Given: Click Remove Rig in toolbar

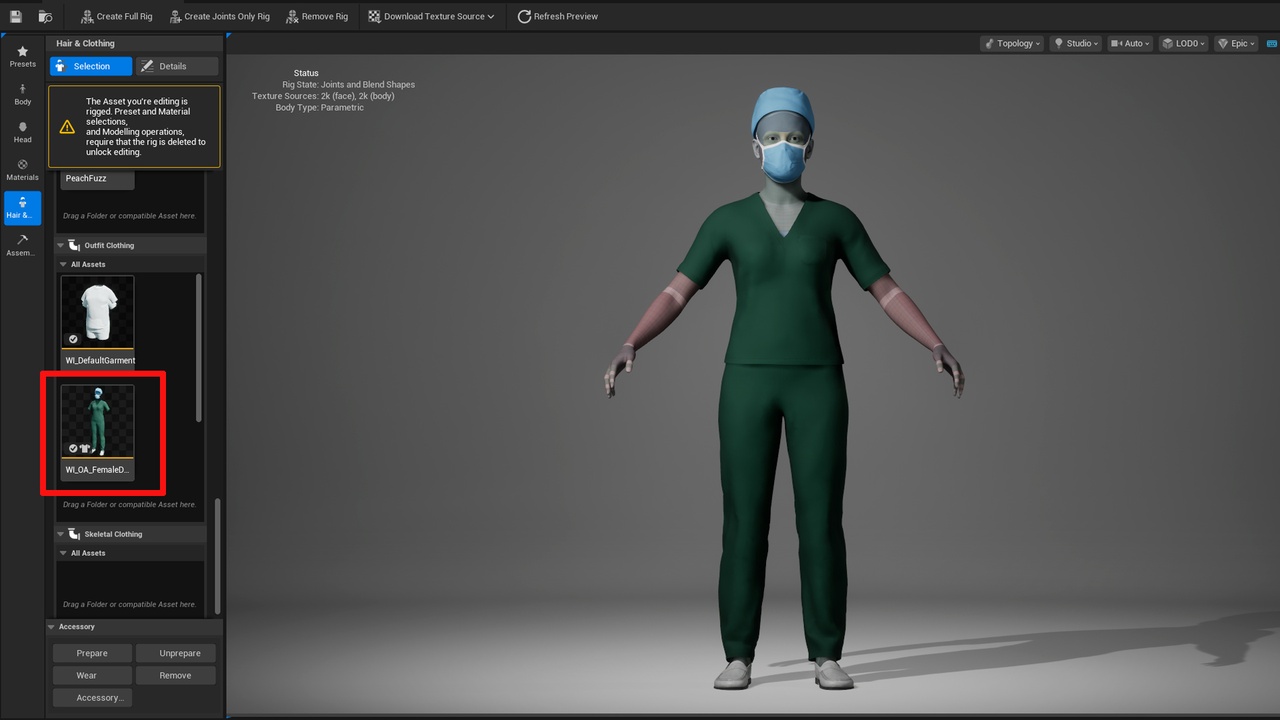Looking at the screenshot, I should click(x=317, y=16).
